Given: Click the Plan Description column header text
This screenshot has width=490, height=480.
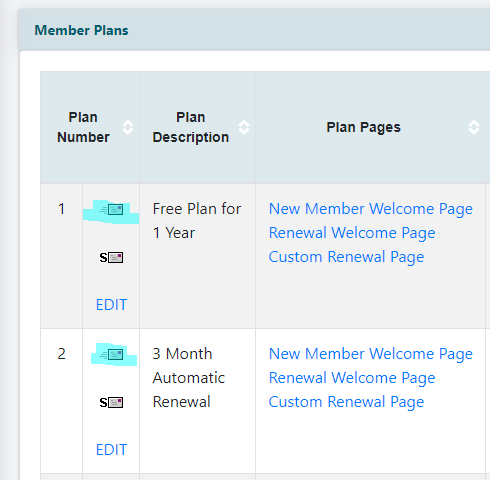Looking at the screenshot, I should tap(191, 127).
